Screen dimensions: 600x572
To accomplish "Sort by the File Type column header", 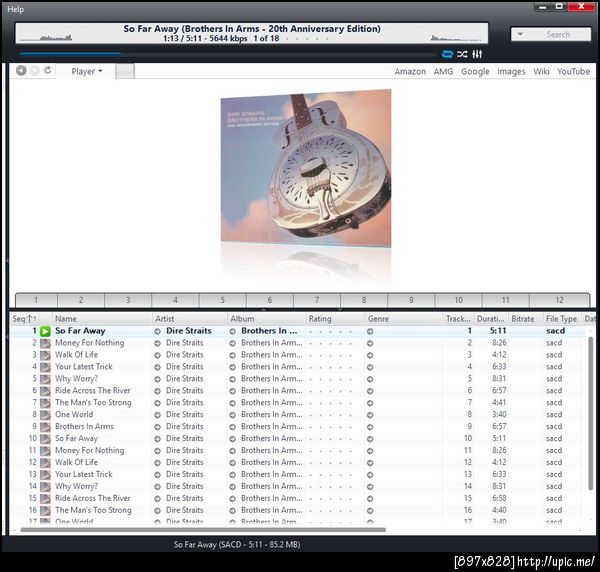I will (562, 319).
